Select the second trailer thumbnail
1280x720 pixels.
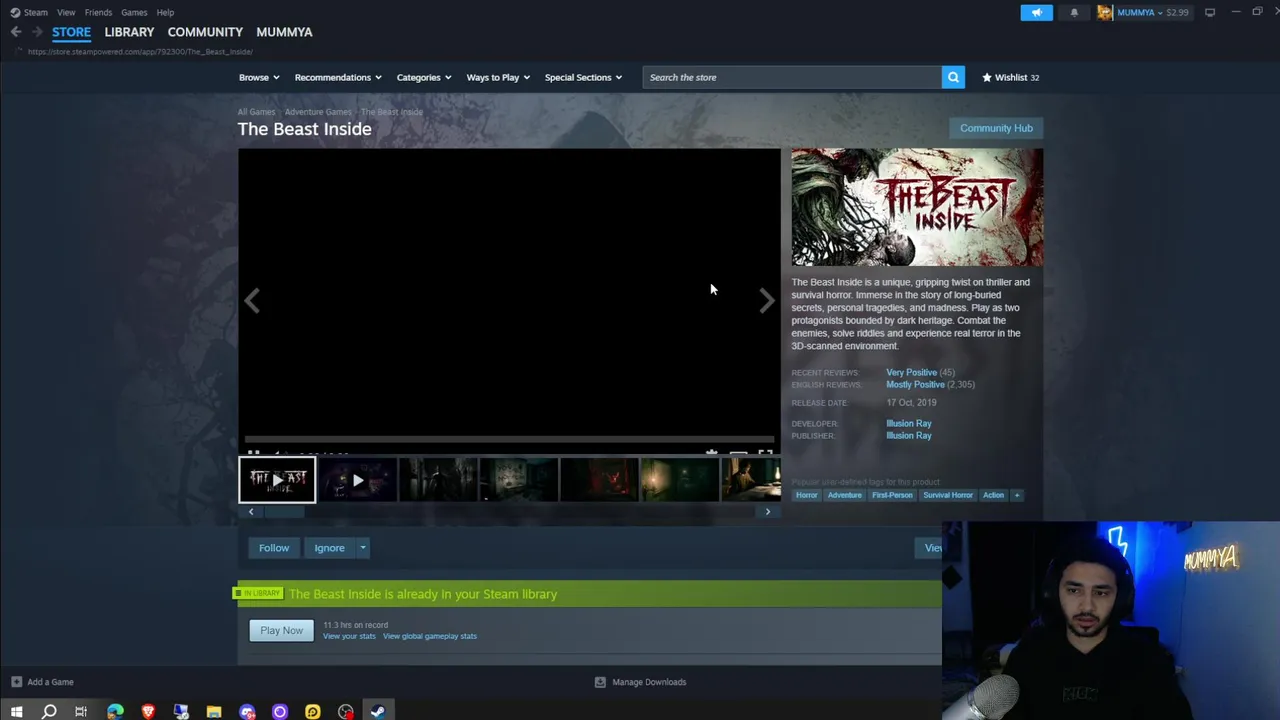click(358, 480)
